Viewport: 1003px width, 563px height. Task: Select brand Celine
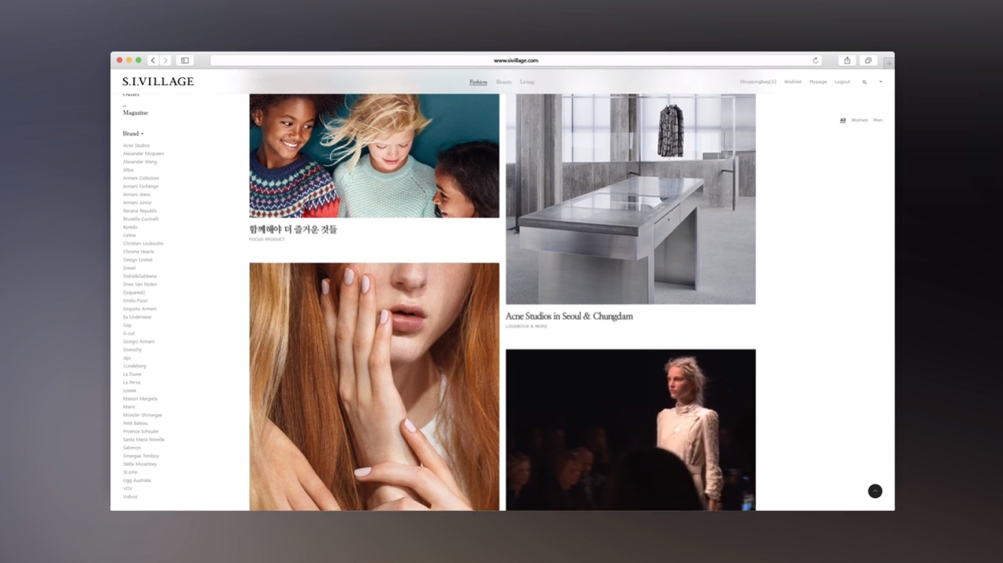[x=129, y=235]
